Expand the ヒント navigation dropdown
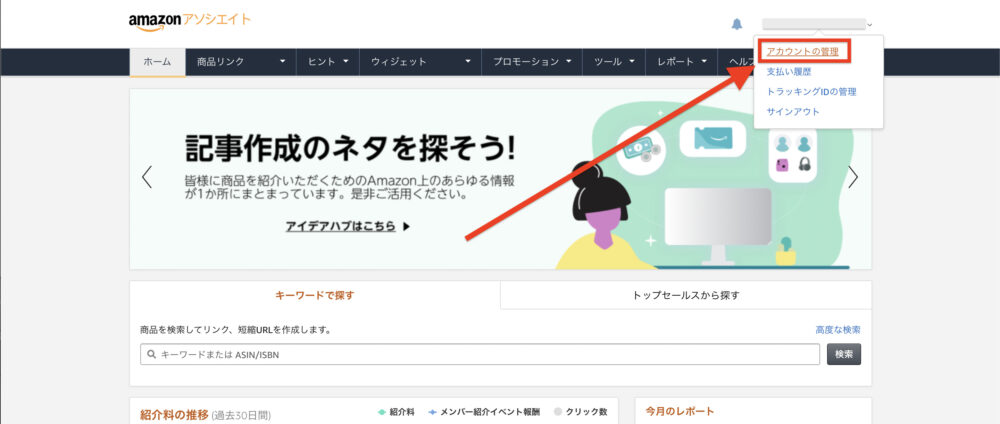The image size is (1000, 424). click(328, 62)
